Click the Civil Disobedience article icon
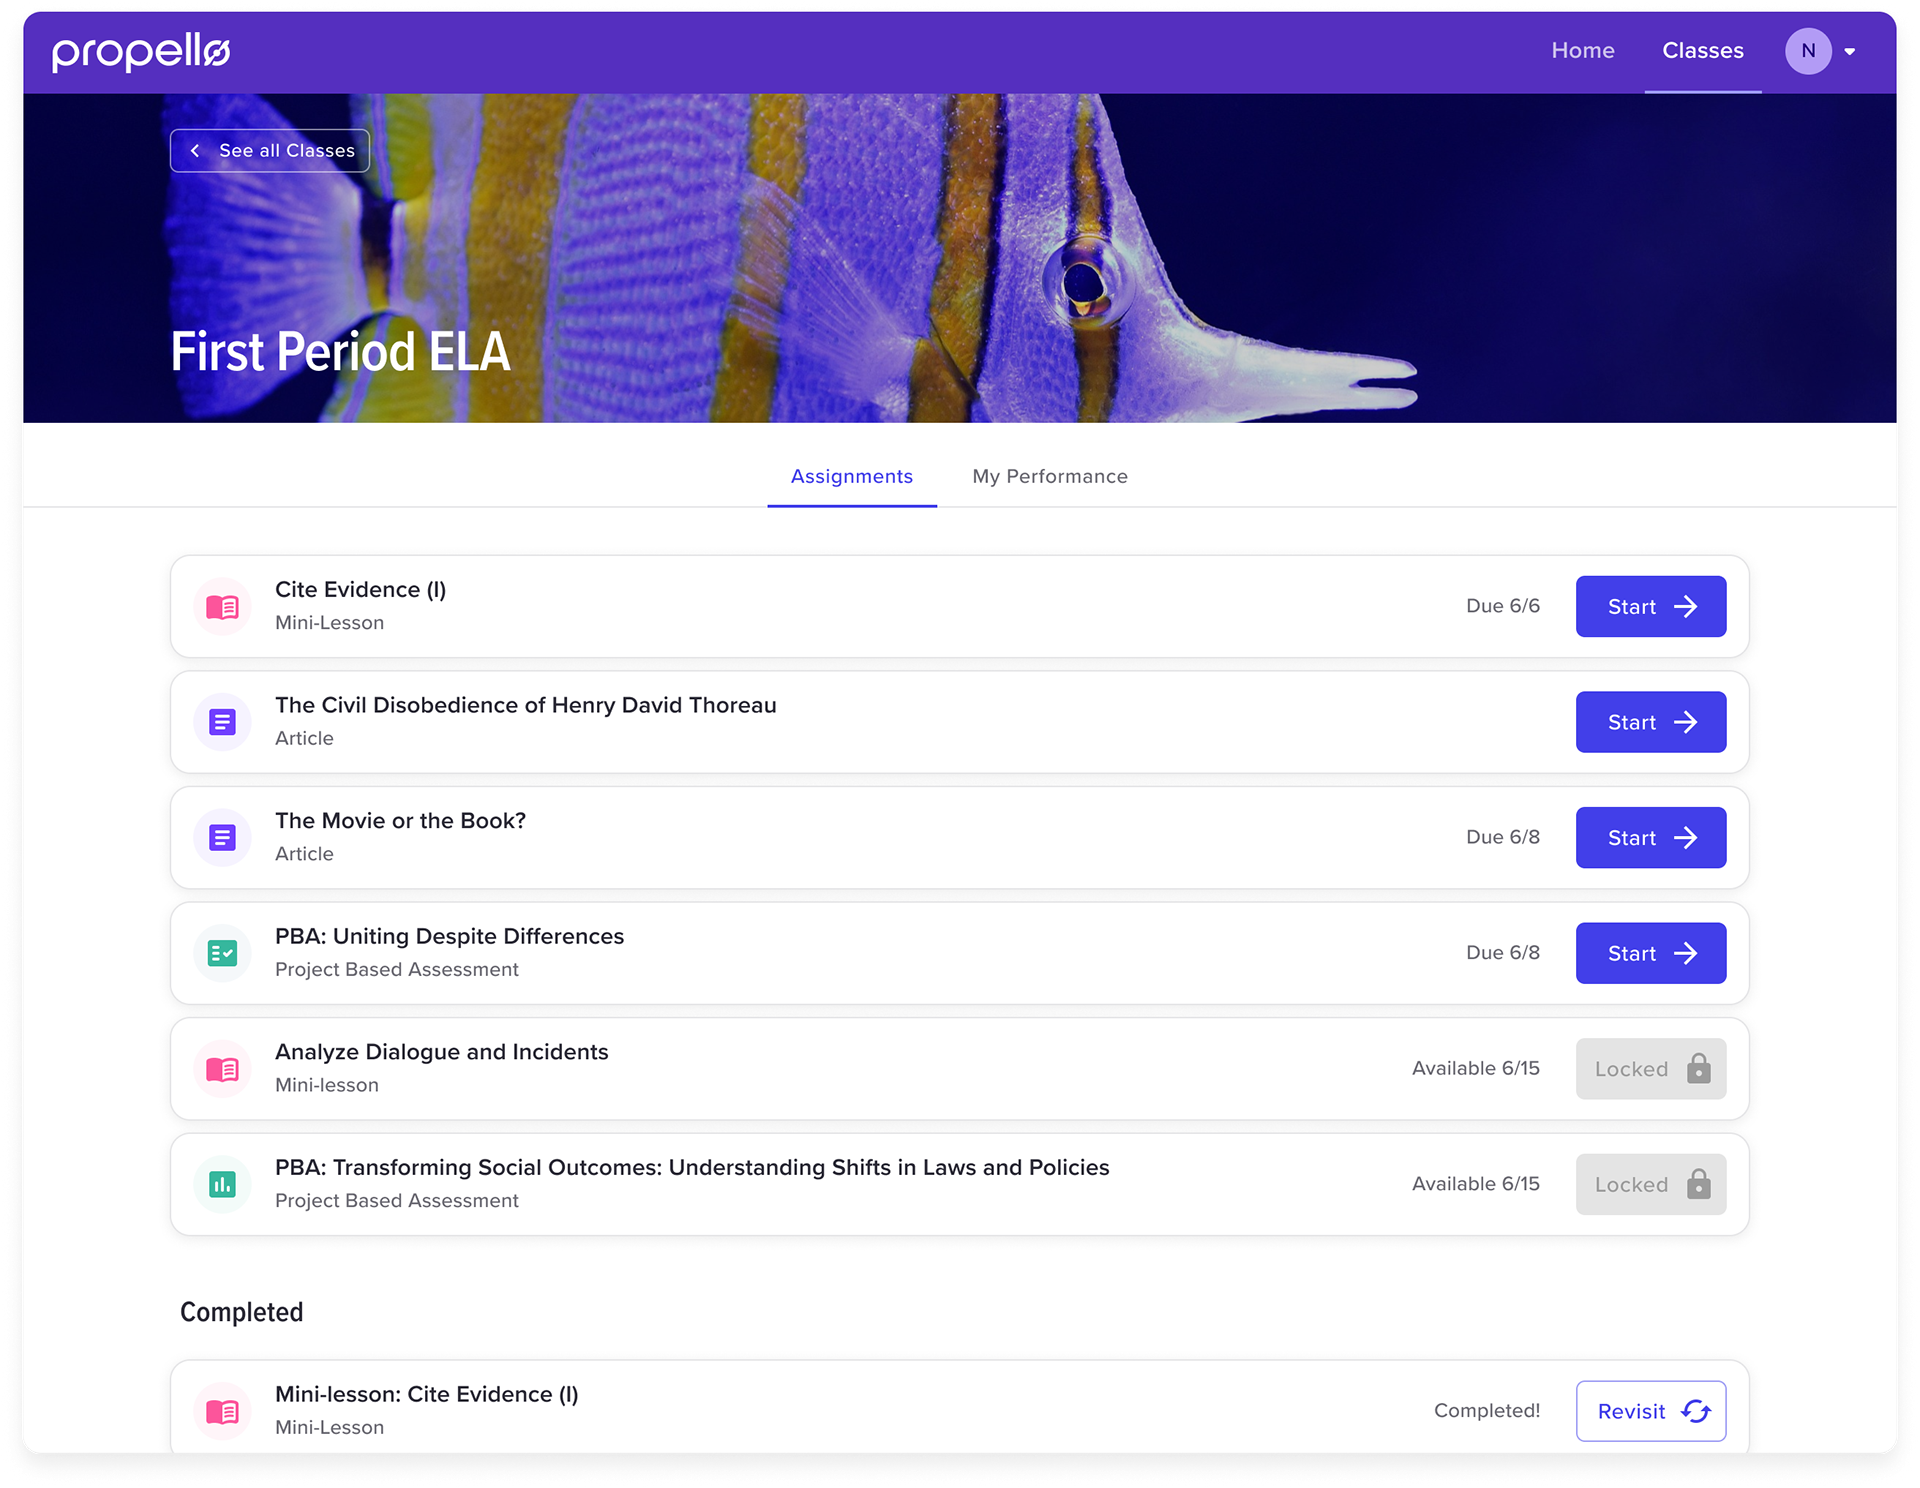 (x=222, y=722)
